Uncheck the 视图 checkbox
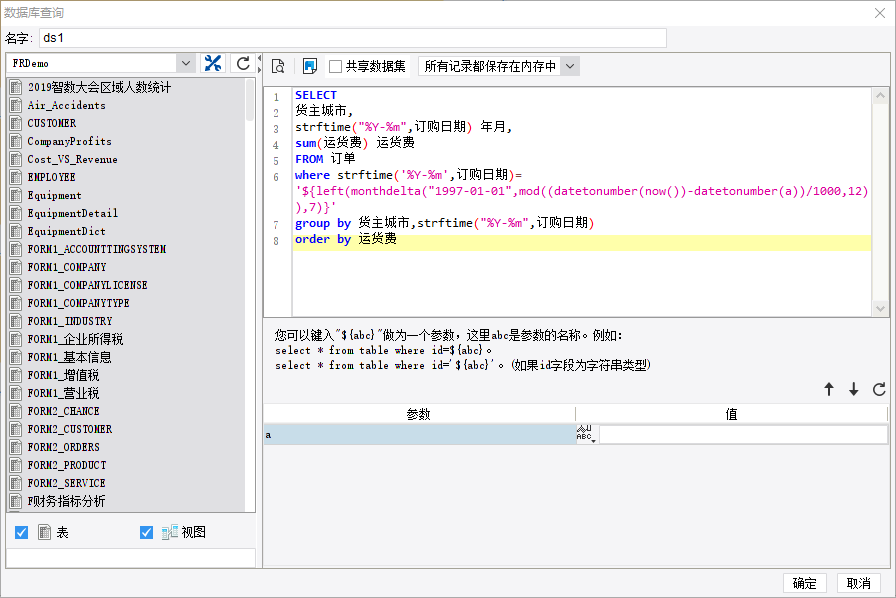Image resolution: width=896 pixels, height=598 pixels. (x=146, y=532)
